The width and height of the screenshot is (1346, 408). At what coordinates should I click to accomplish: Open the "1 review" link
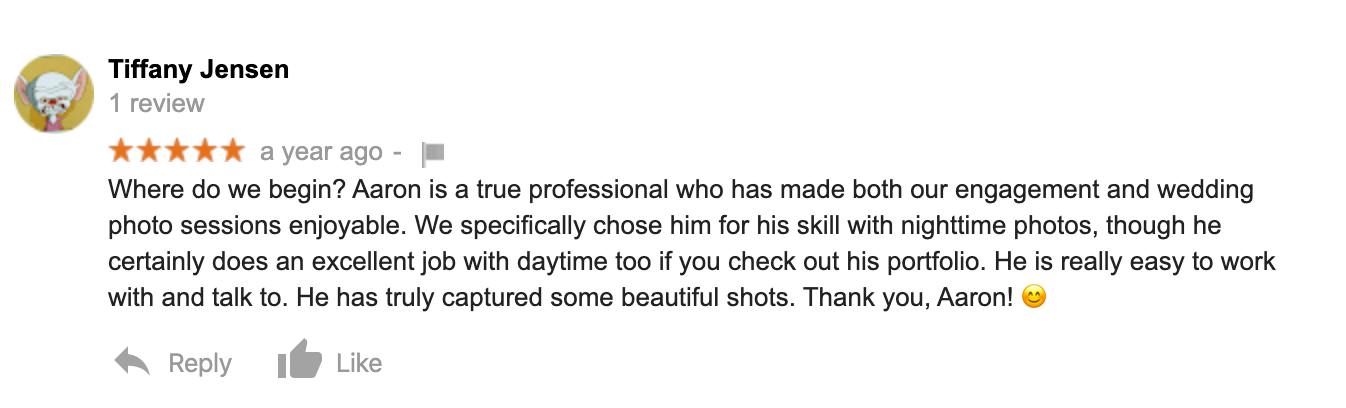click(157, 103)
